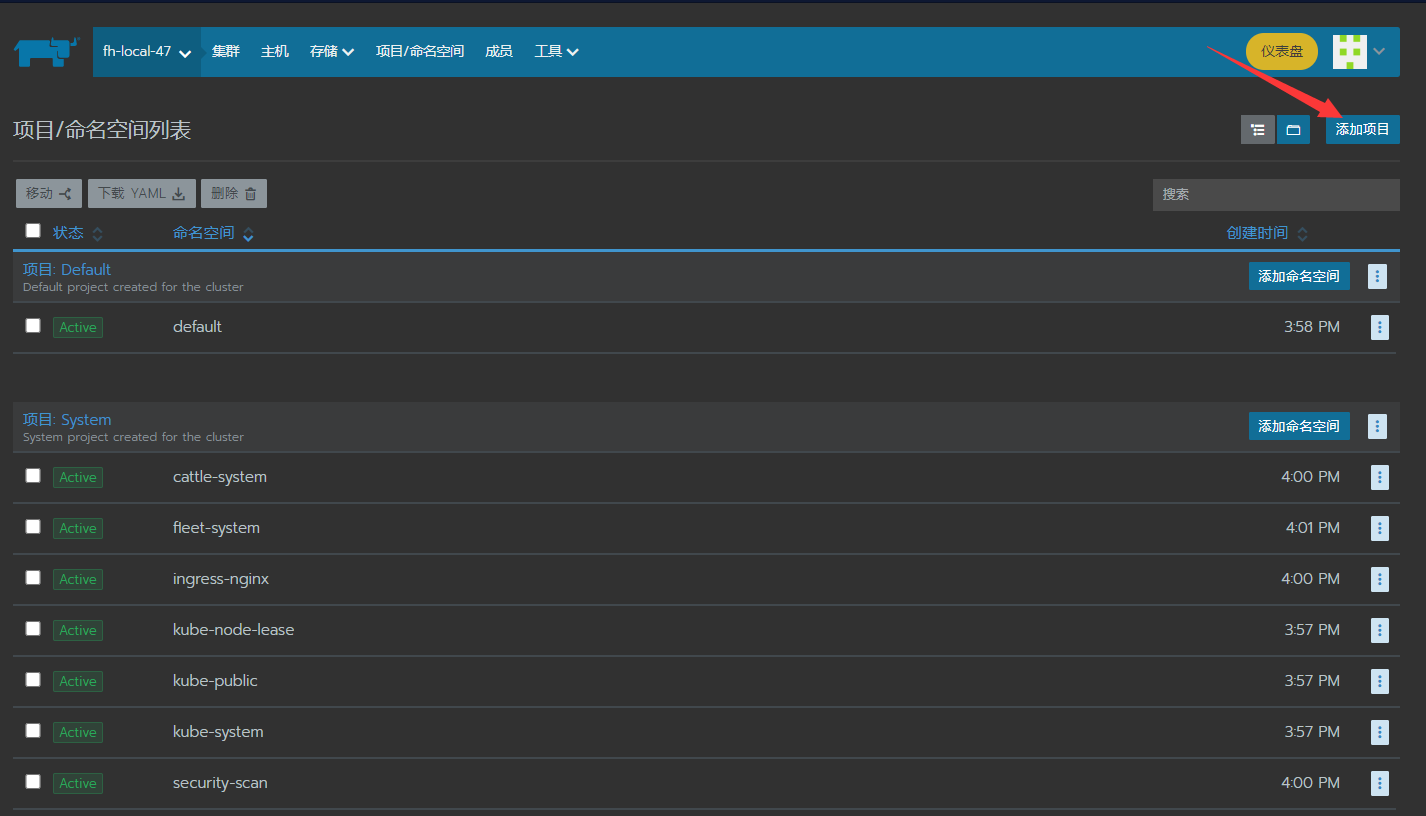This screenshot has width=1426, height=816.
Task: Check the kube-public checkbox
Action: pyautogui.click(x=33, y=680)
